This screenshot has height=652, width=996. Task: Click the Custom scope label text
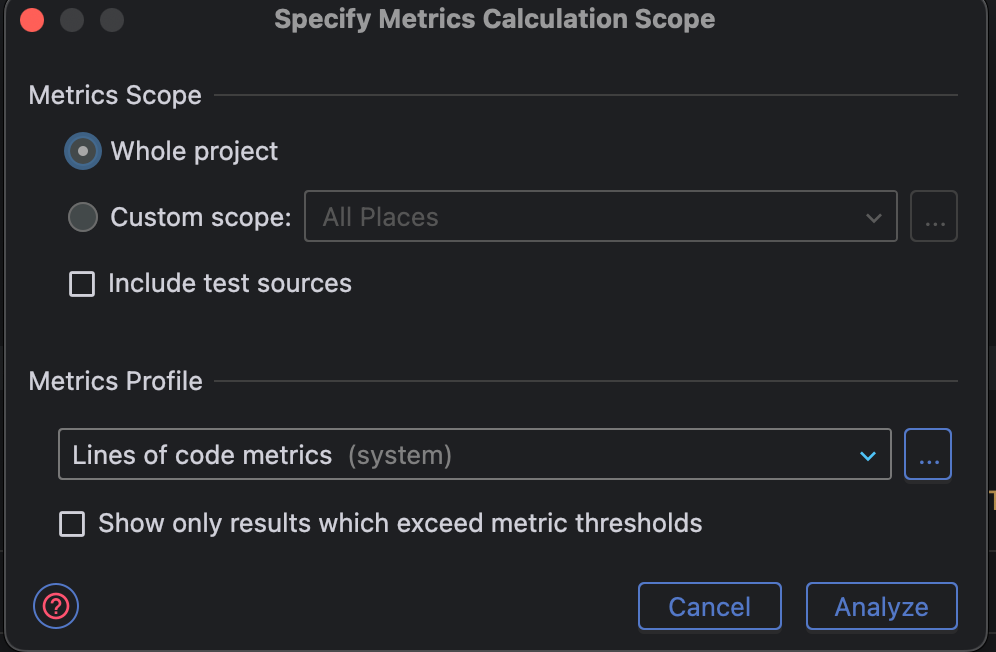pos(201,217)
